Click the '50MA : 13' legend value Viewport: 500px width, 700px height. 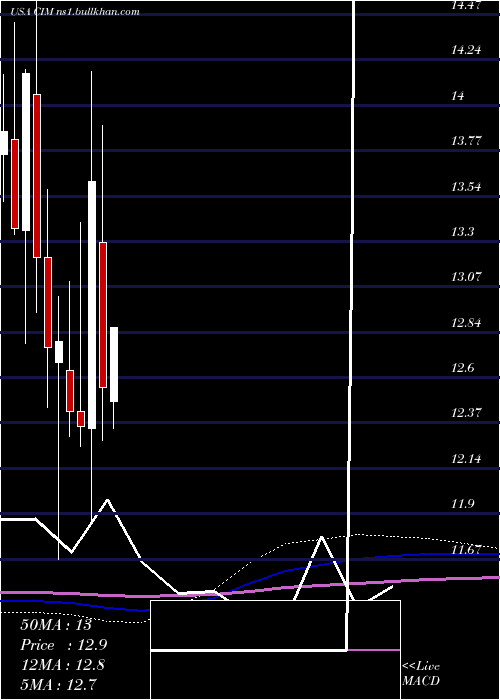56,625
